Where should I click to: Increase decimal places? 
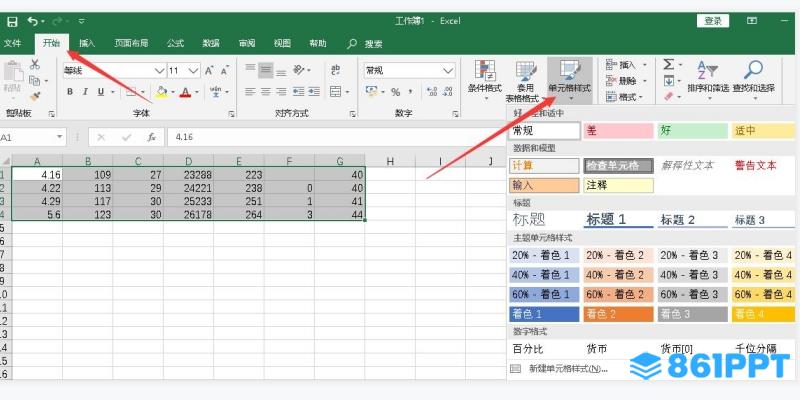tap(432, 92)
